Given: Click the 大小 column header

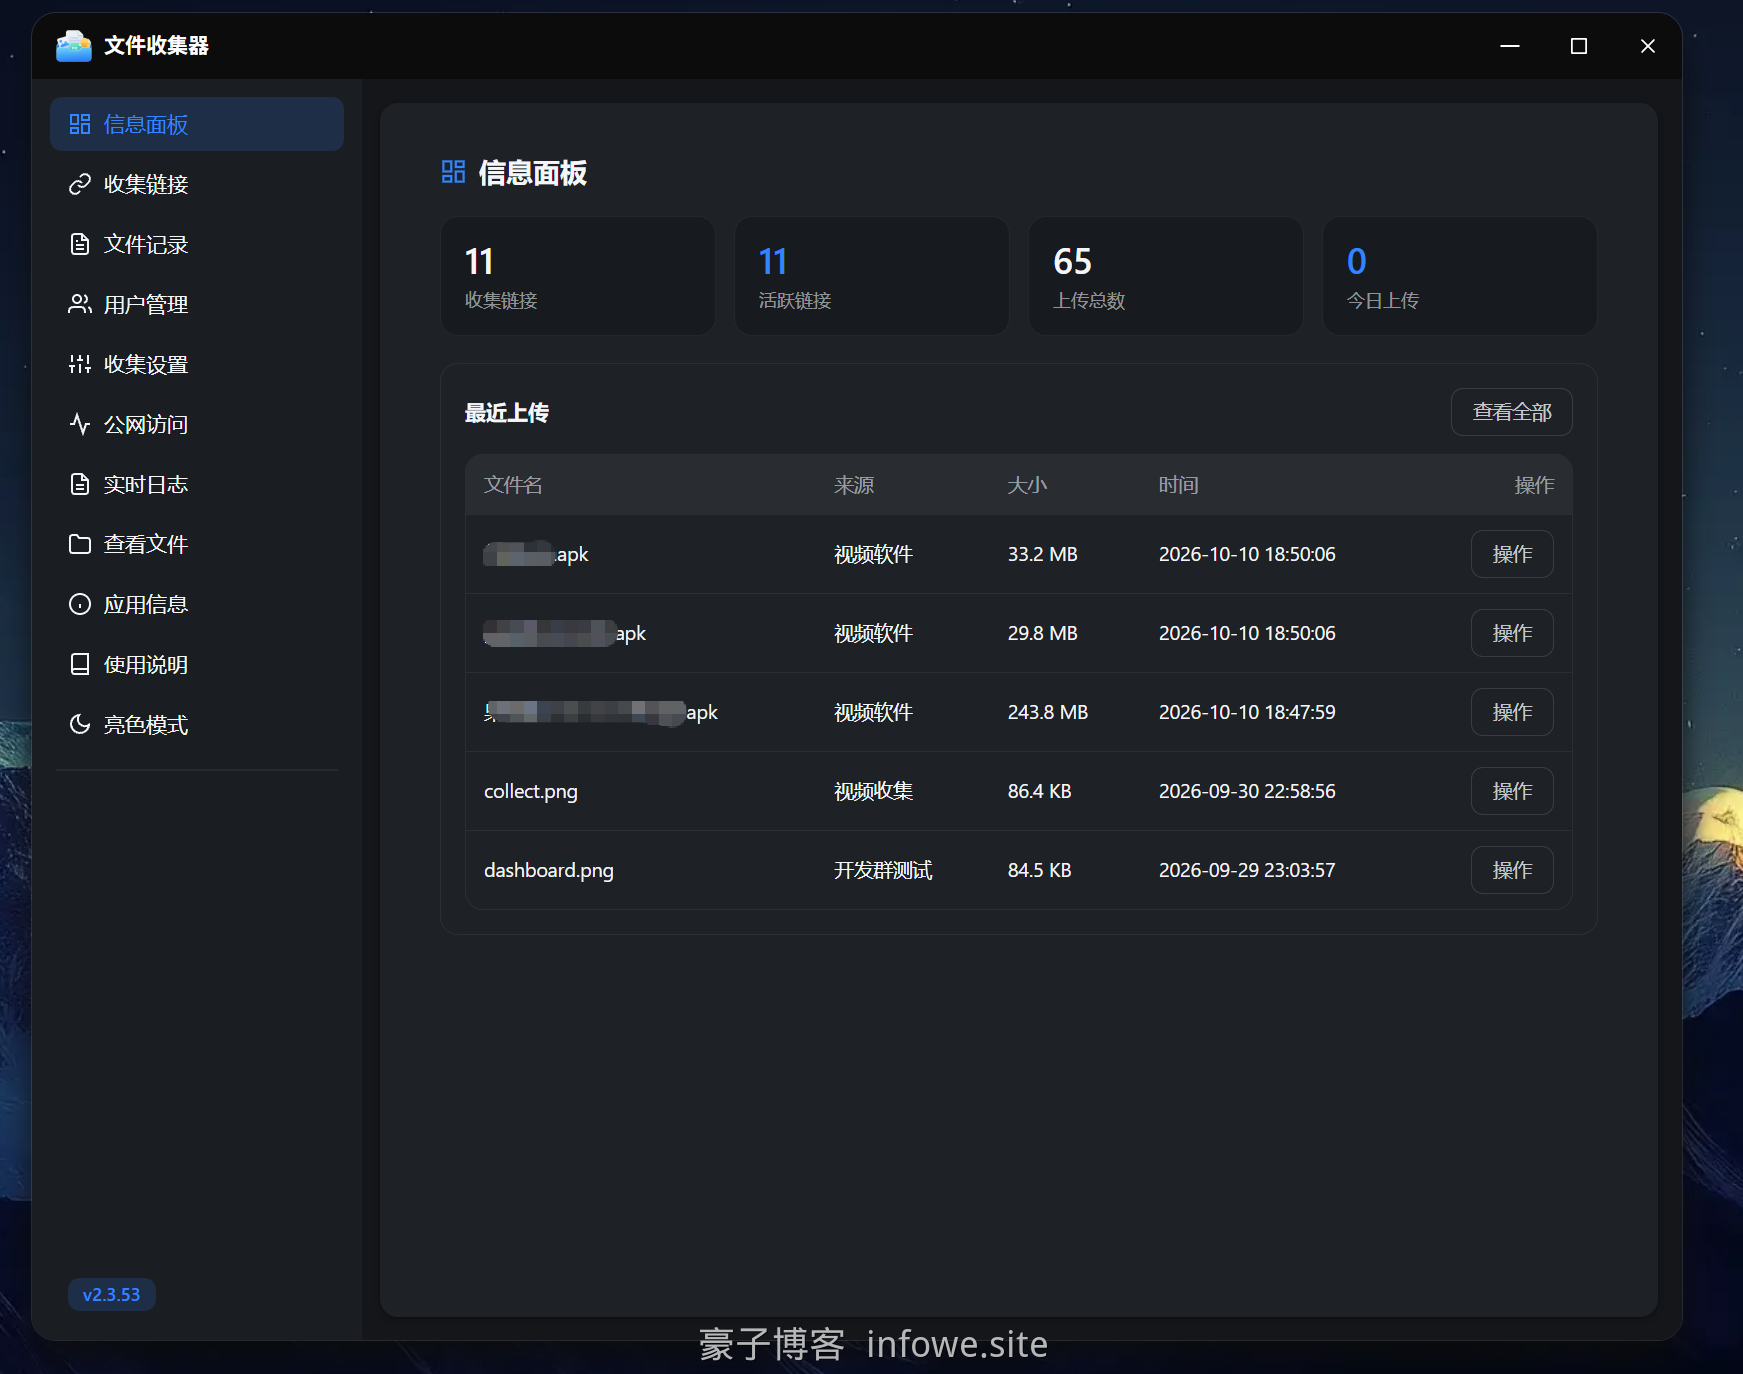Looking at the screenshot, I should click(1027, 485).
